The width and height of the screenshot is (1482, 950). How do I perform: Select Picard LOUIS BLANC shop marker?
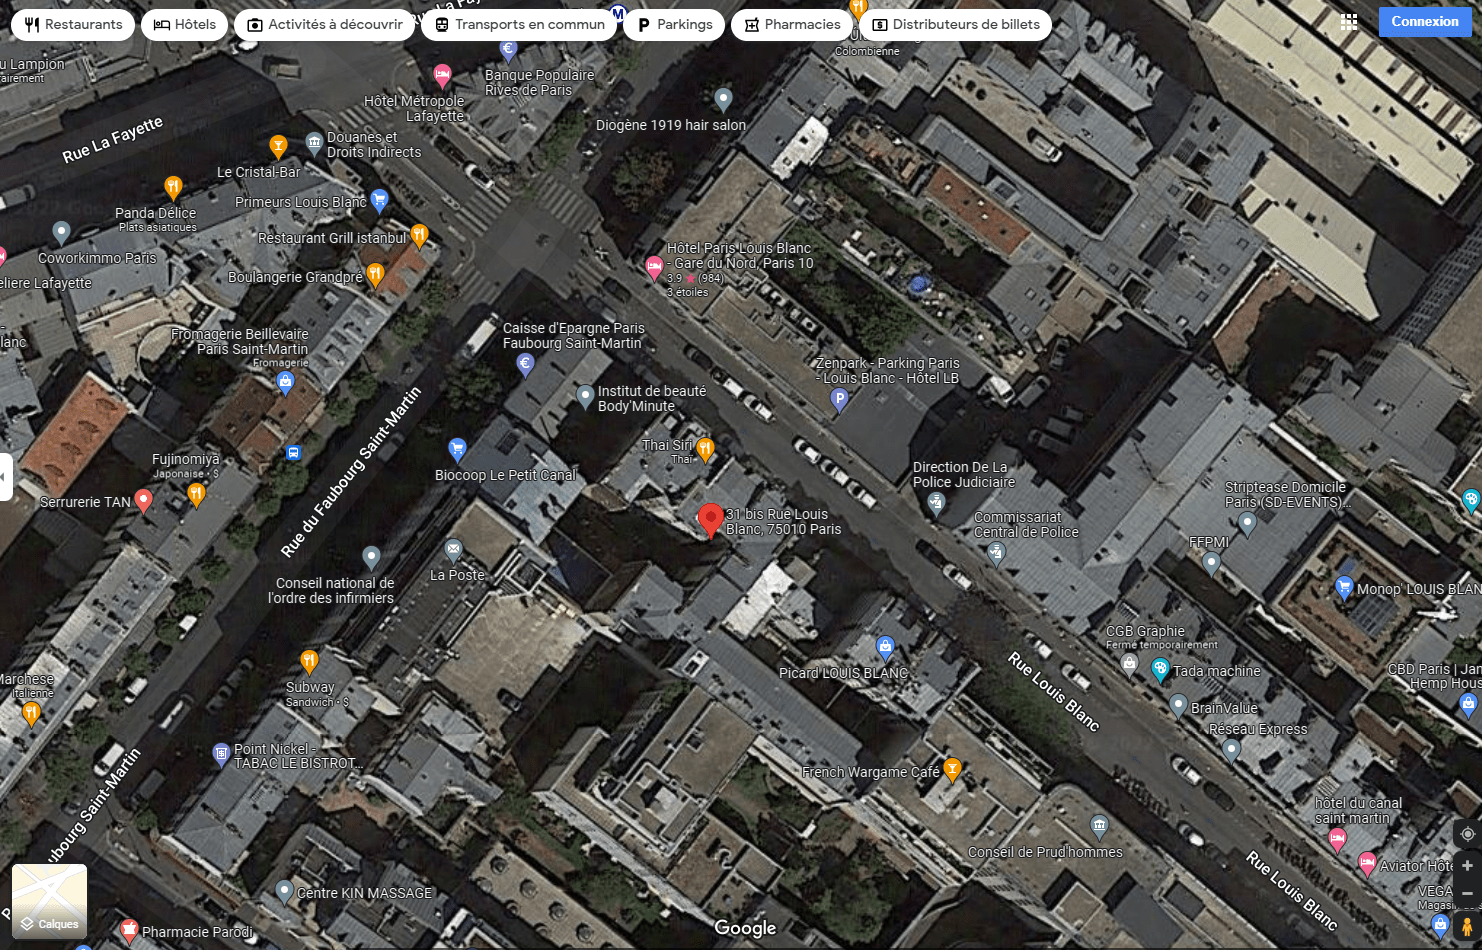tap(885, 647)
